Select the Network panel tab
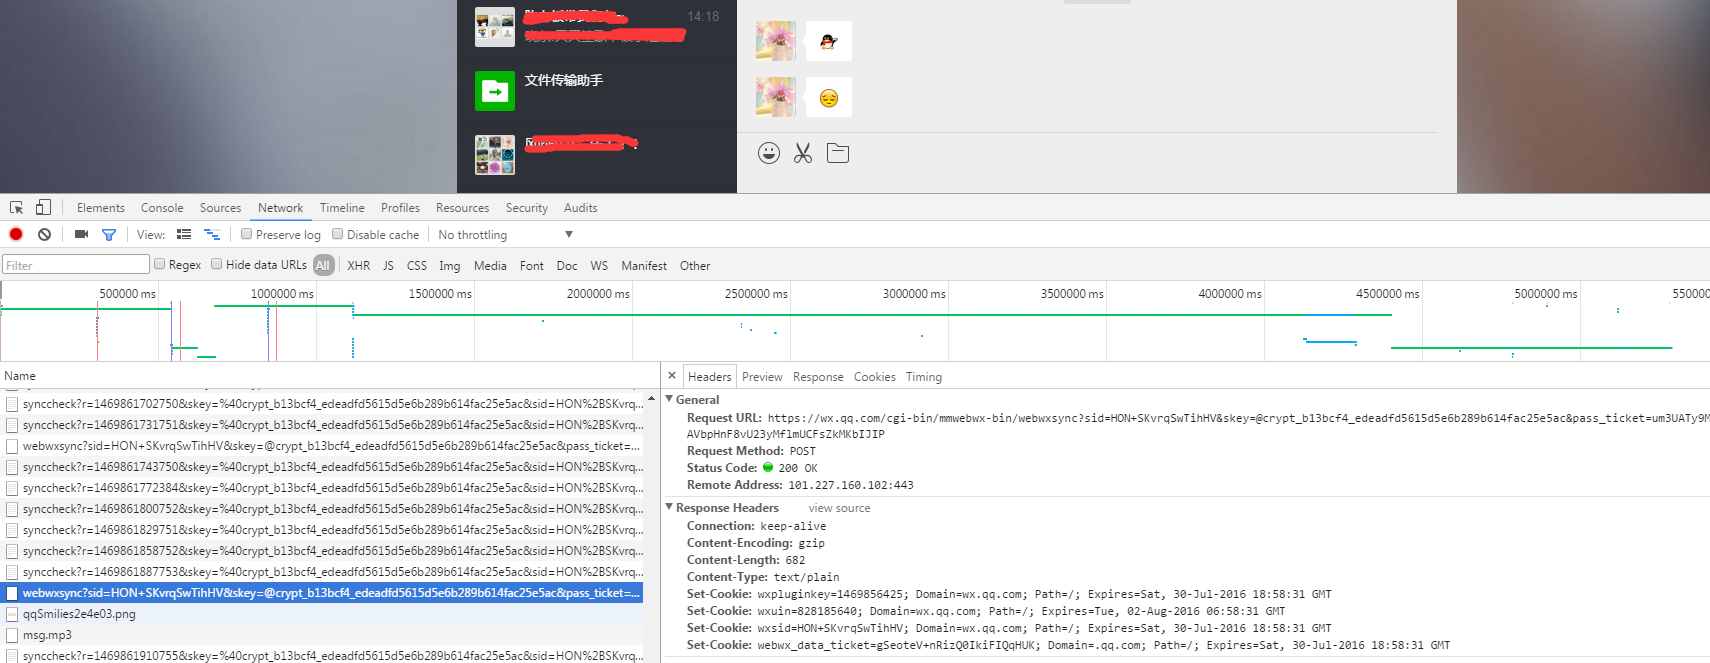 coord(280,208)
